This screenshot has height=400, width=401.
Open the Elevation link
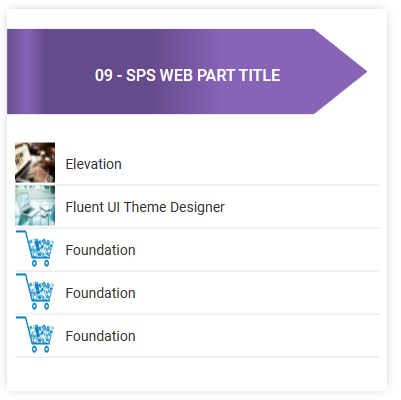click(93, 164)
